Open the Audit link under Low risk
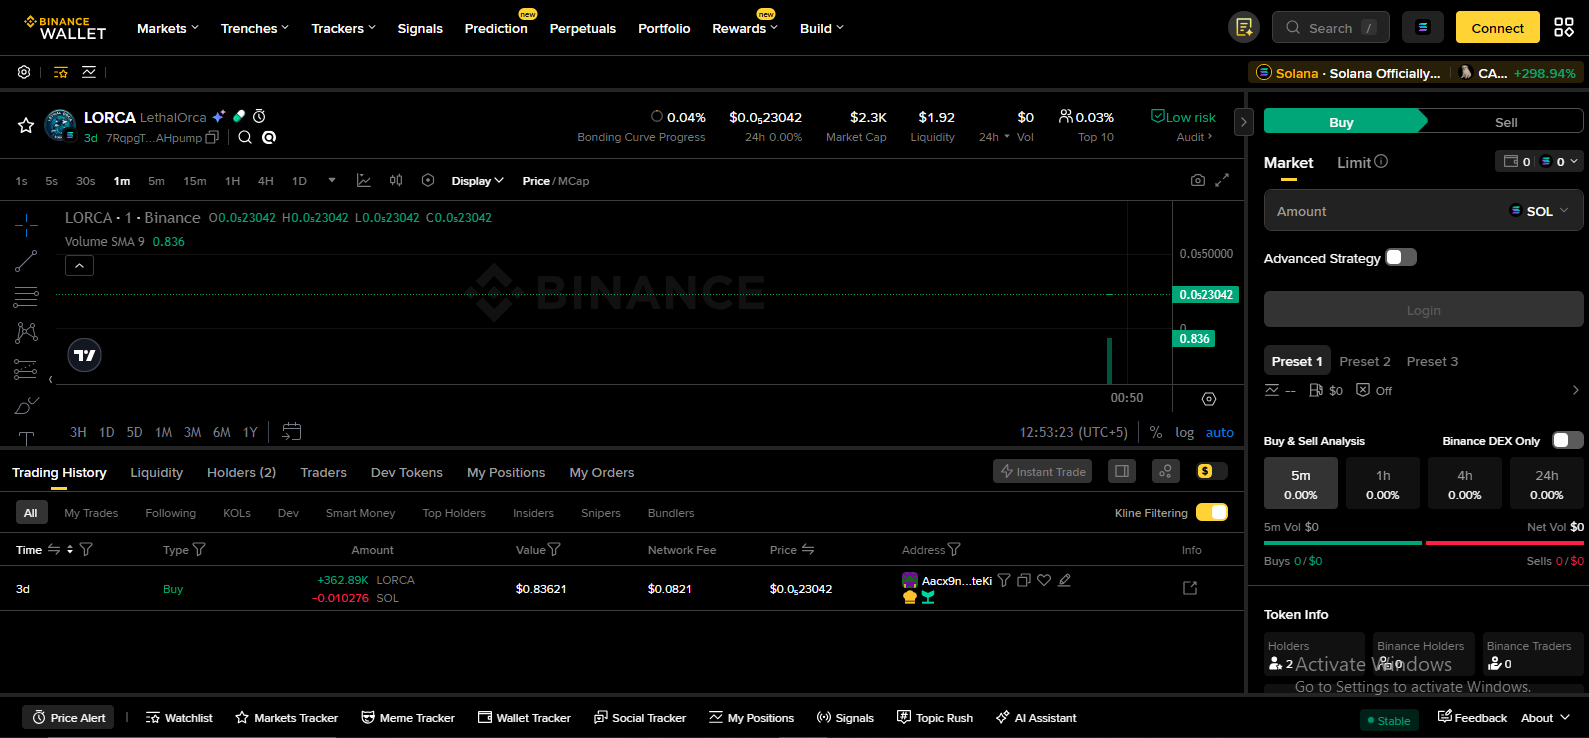Viewport: 1589px width, 738px height. tap(1194, 137)
